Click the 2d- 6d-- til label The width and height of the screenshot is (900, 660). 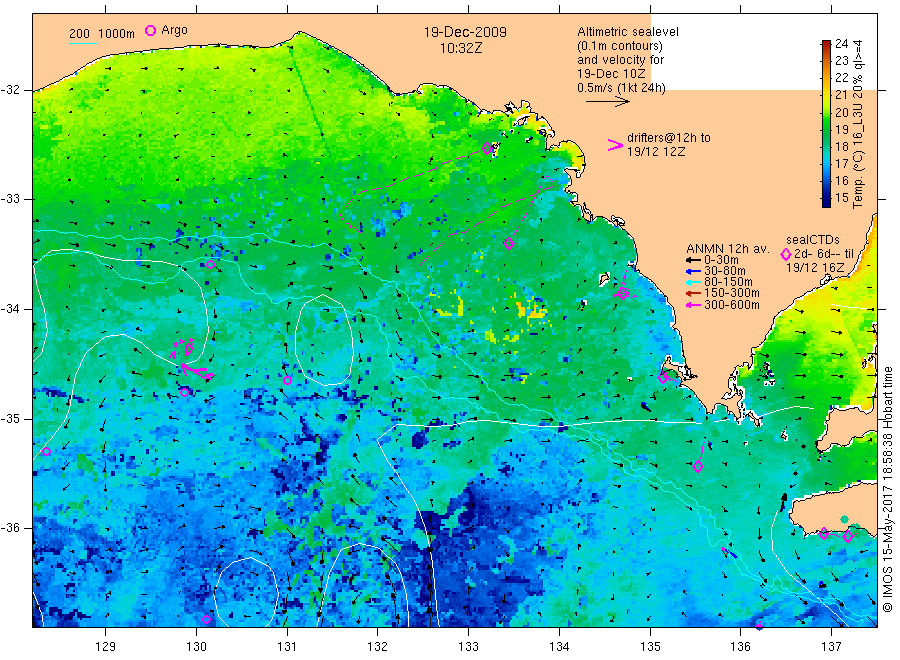click(x=824, y=254)
